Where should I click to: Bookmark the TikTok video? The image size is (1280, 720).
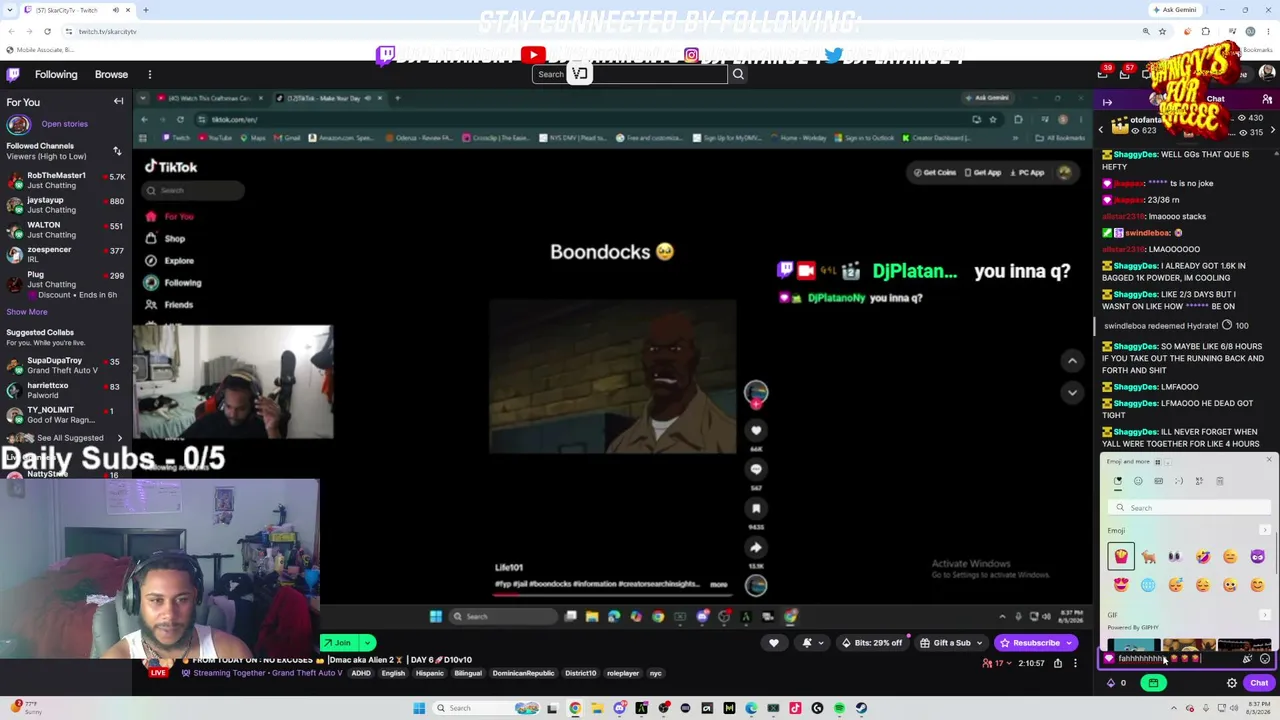click(x=756, y=508)
